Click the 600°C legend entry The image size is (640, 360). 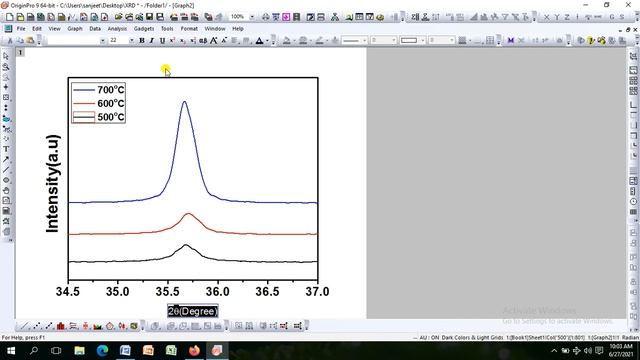point(98,103)
